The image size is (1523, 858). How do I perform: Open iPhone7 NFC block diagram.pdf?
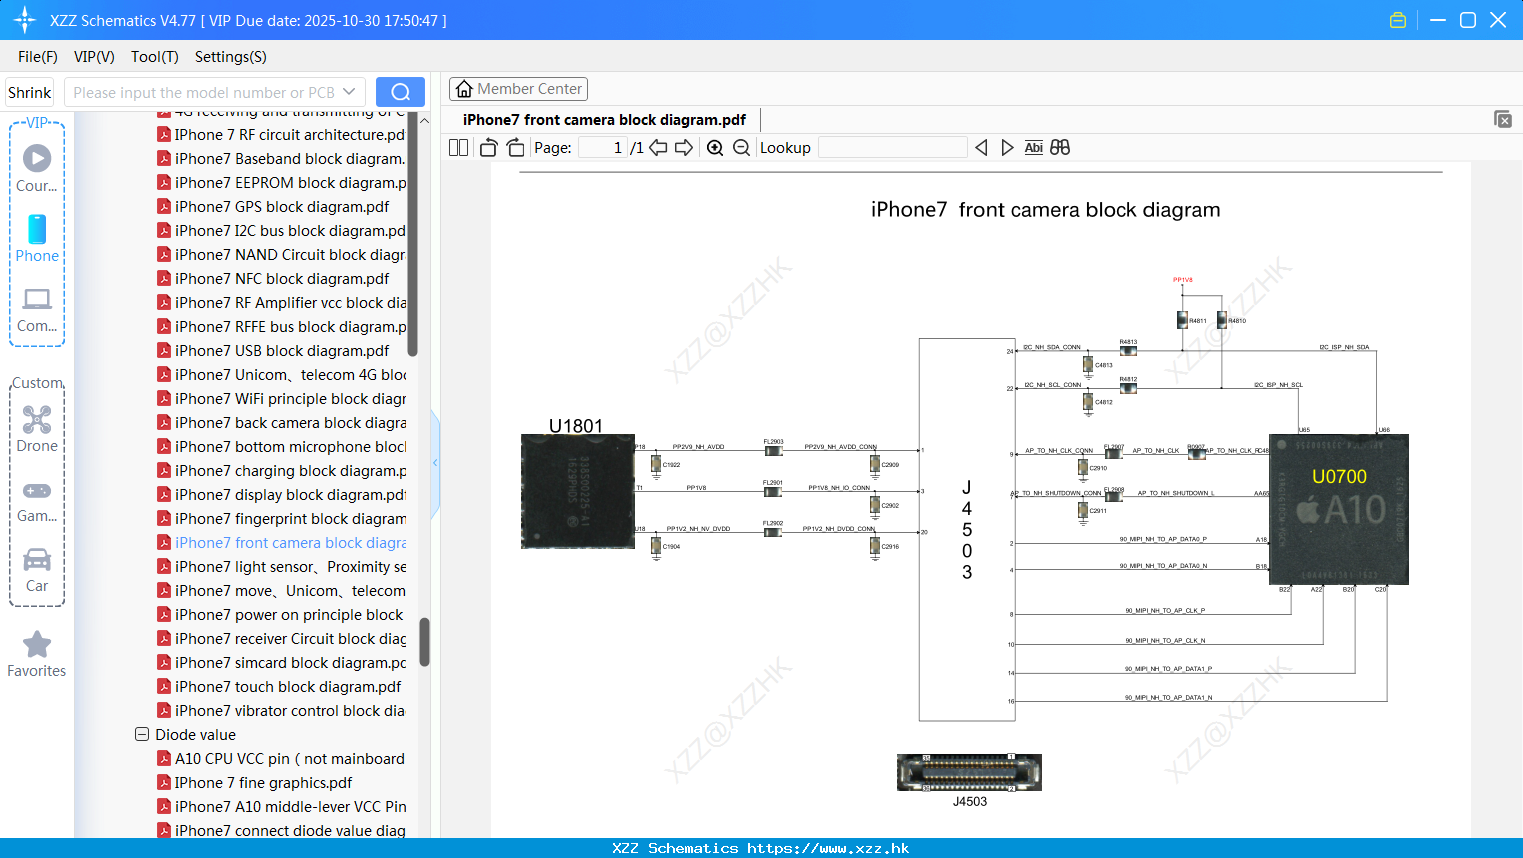(273, 279)
